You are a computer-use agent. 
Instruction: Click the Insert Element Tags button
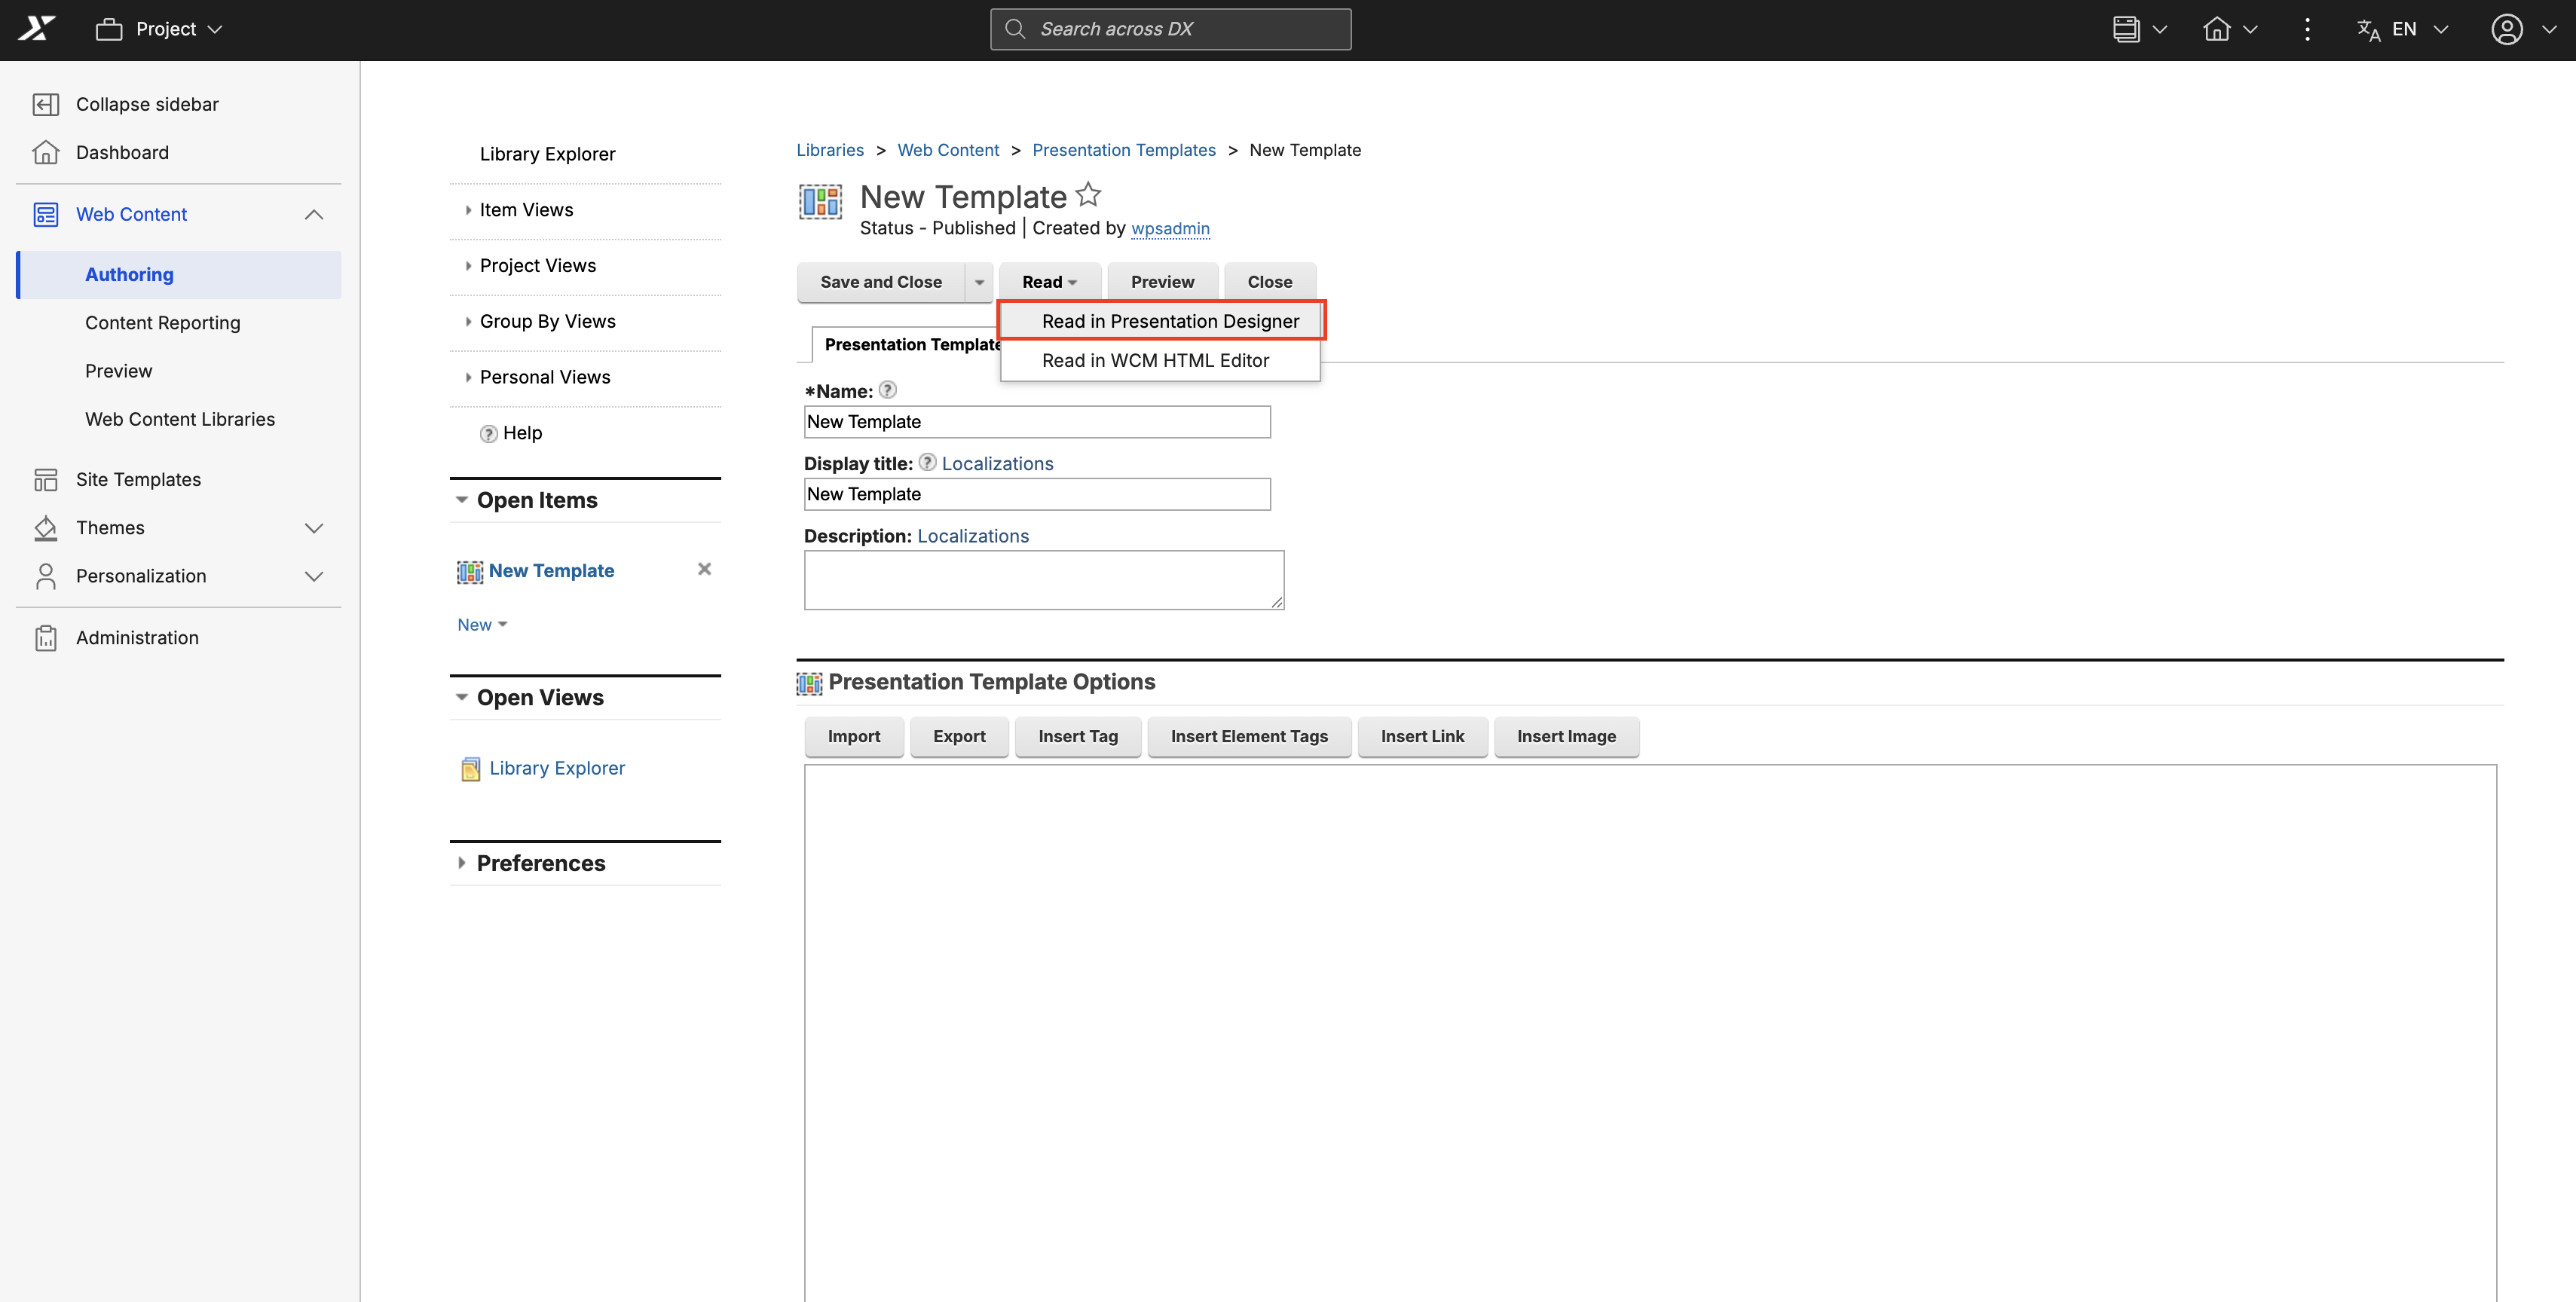coord(1249,736)
